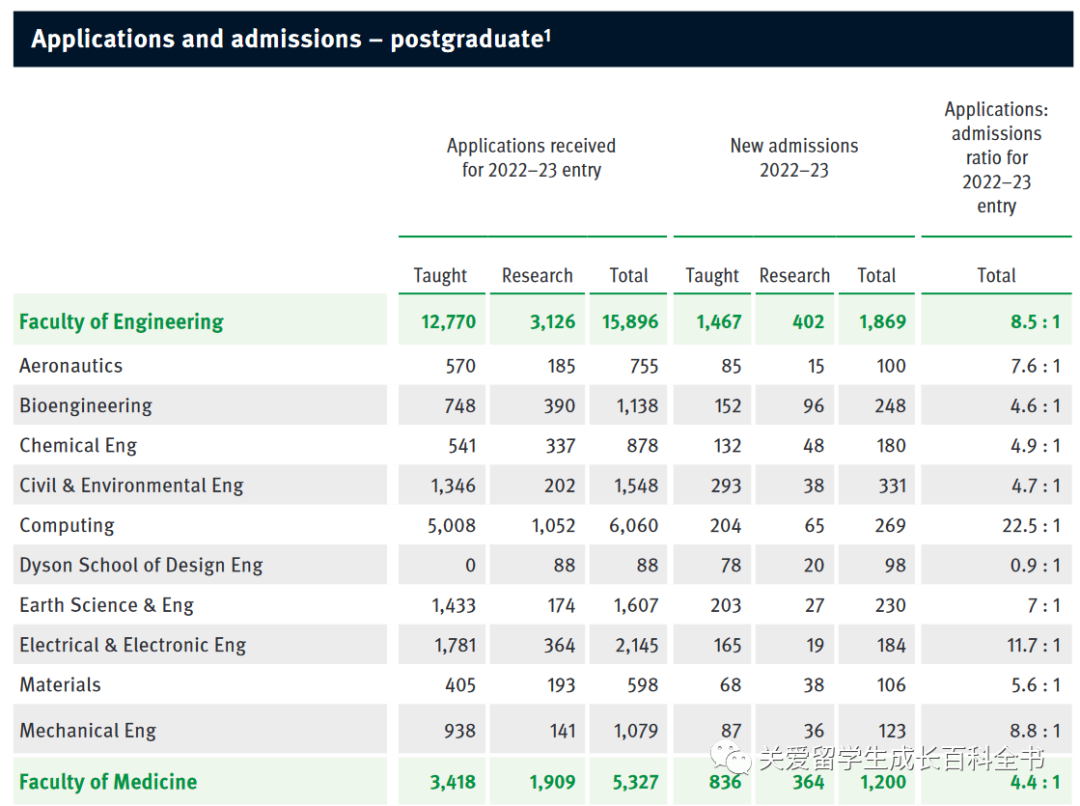Image resolution: width=1080 pixels, height=806 pixels.
Task: Click Mechanical Eng total applications 1,079
Action: (636, 730)
